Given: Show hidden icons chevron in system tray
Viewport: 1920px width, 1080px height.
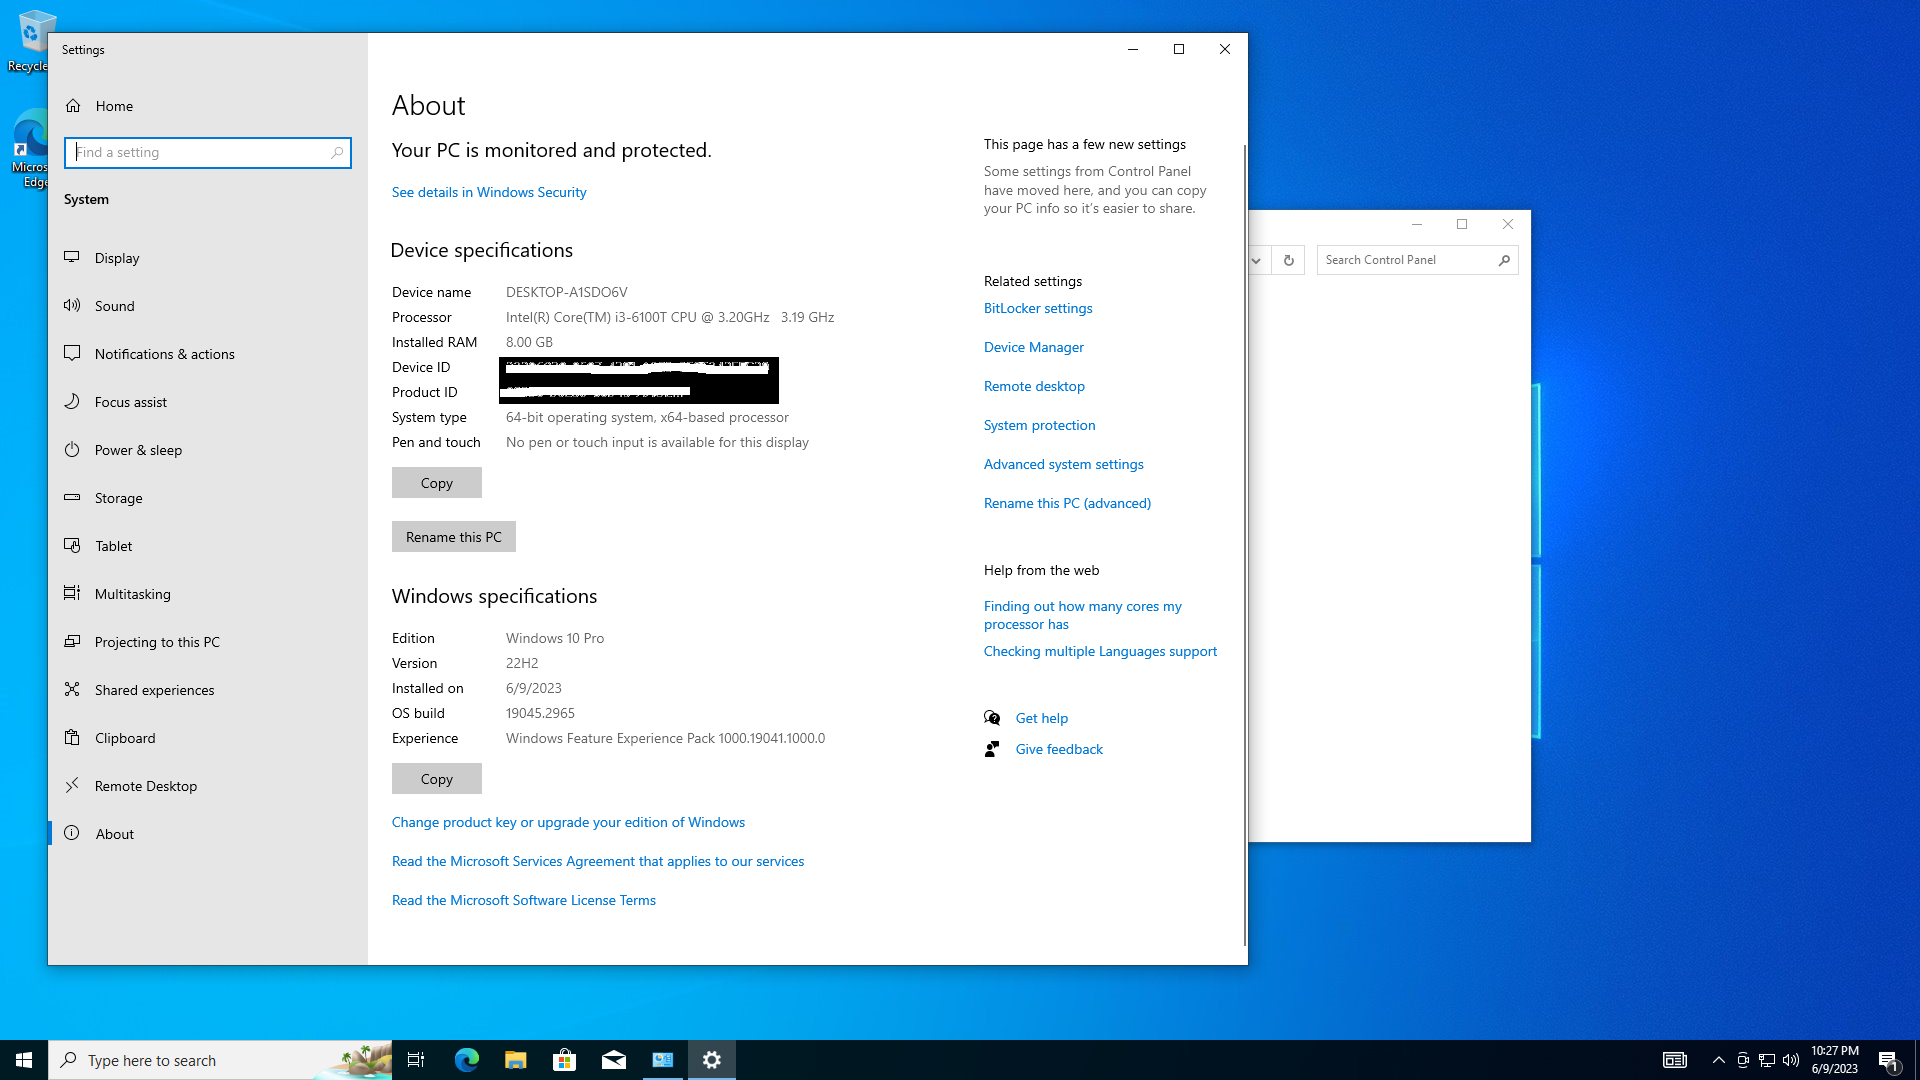Looking at the screenshot, I should point(1718,1060).
